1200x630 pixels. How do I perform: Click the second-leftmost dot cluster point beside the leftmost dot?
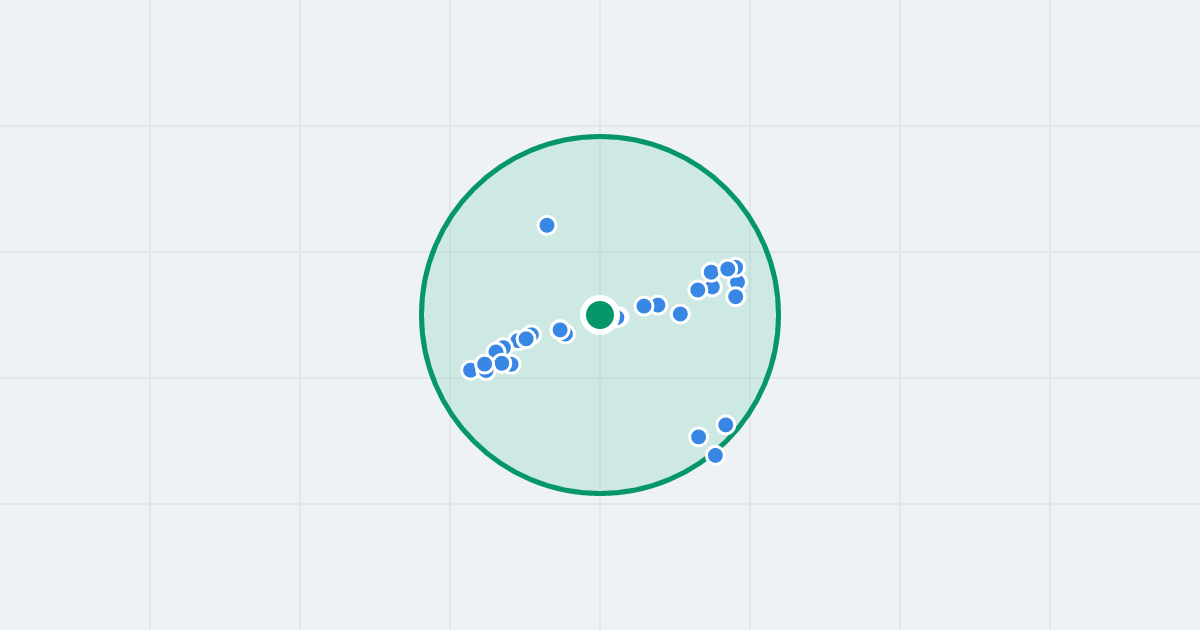click(x=485, y=364)
